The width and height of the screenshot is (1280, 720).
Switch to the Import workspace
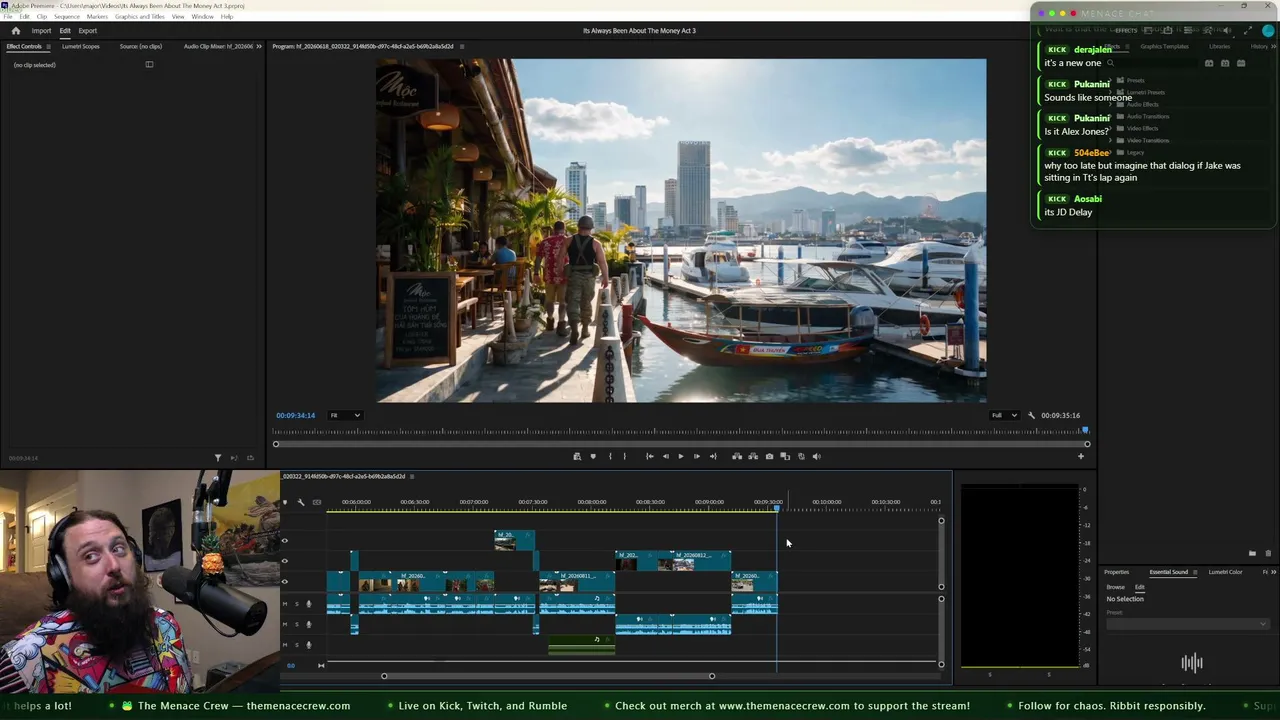(x=41, y=31)
